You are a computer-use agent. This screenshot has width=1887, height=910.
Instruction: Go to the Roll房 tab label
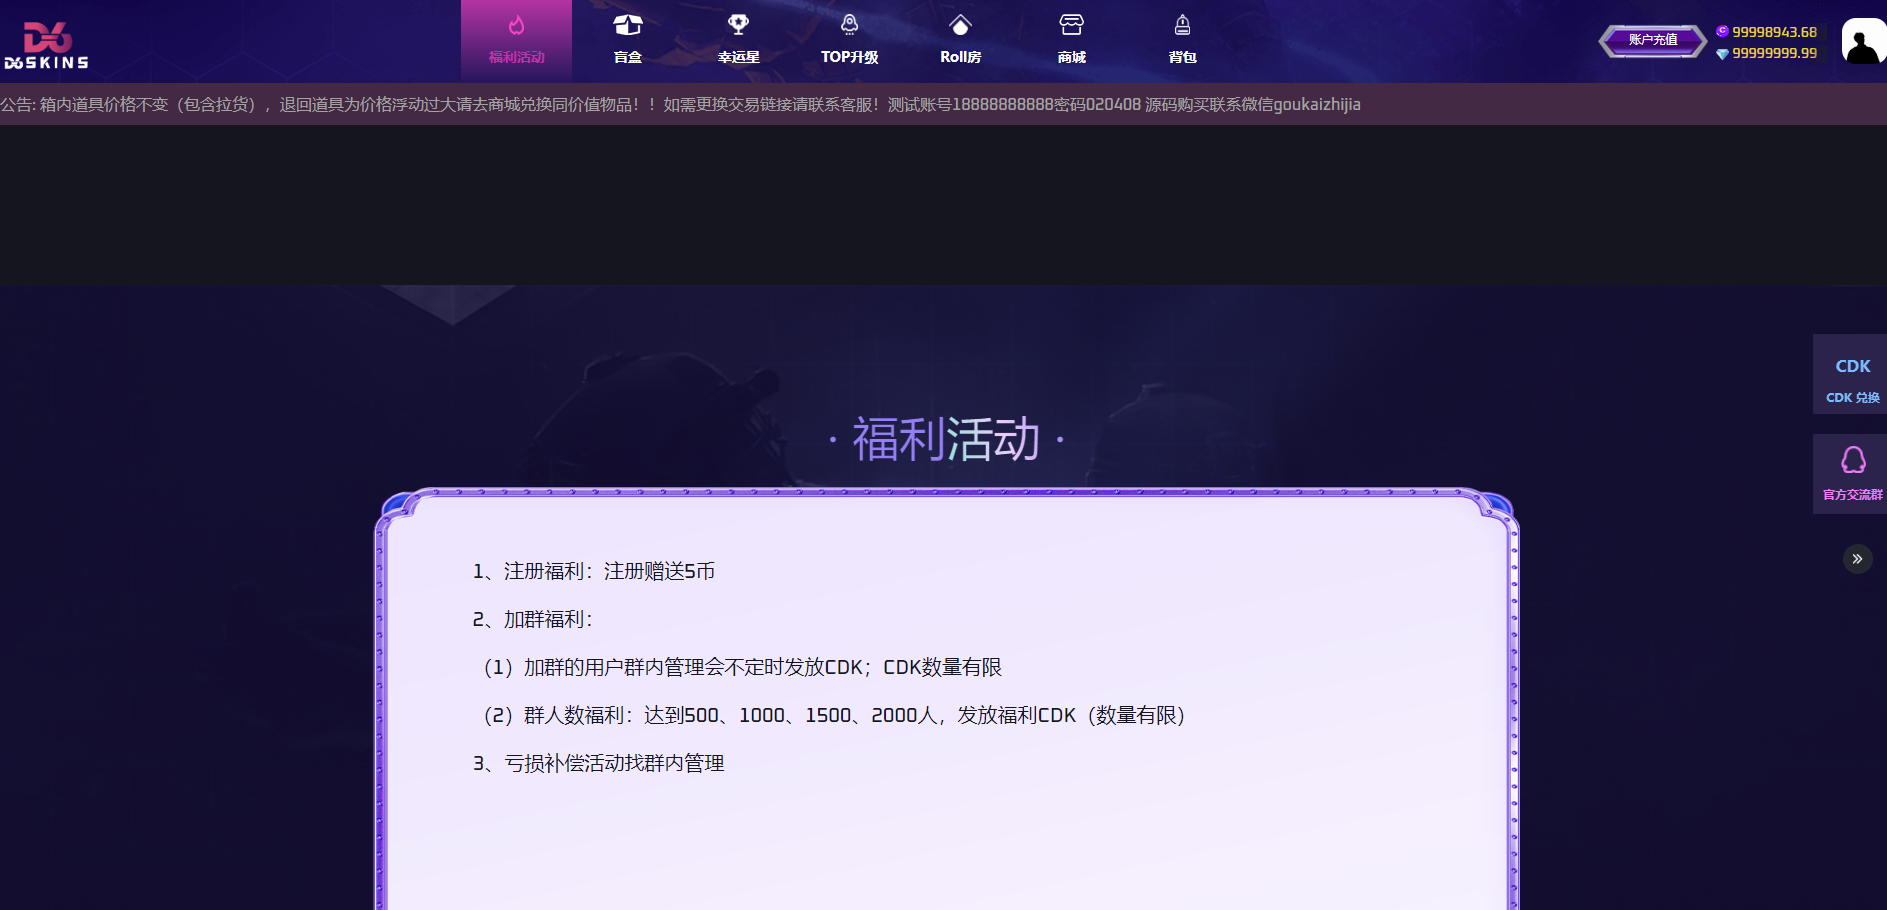click(x=960, y=57)
